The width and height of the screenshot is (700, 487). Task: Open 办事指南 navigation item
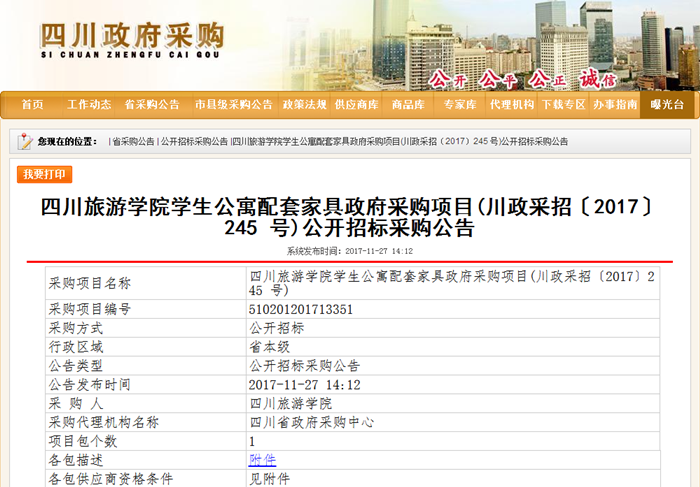(x=615, y=104)
